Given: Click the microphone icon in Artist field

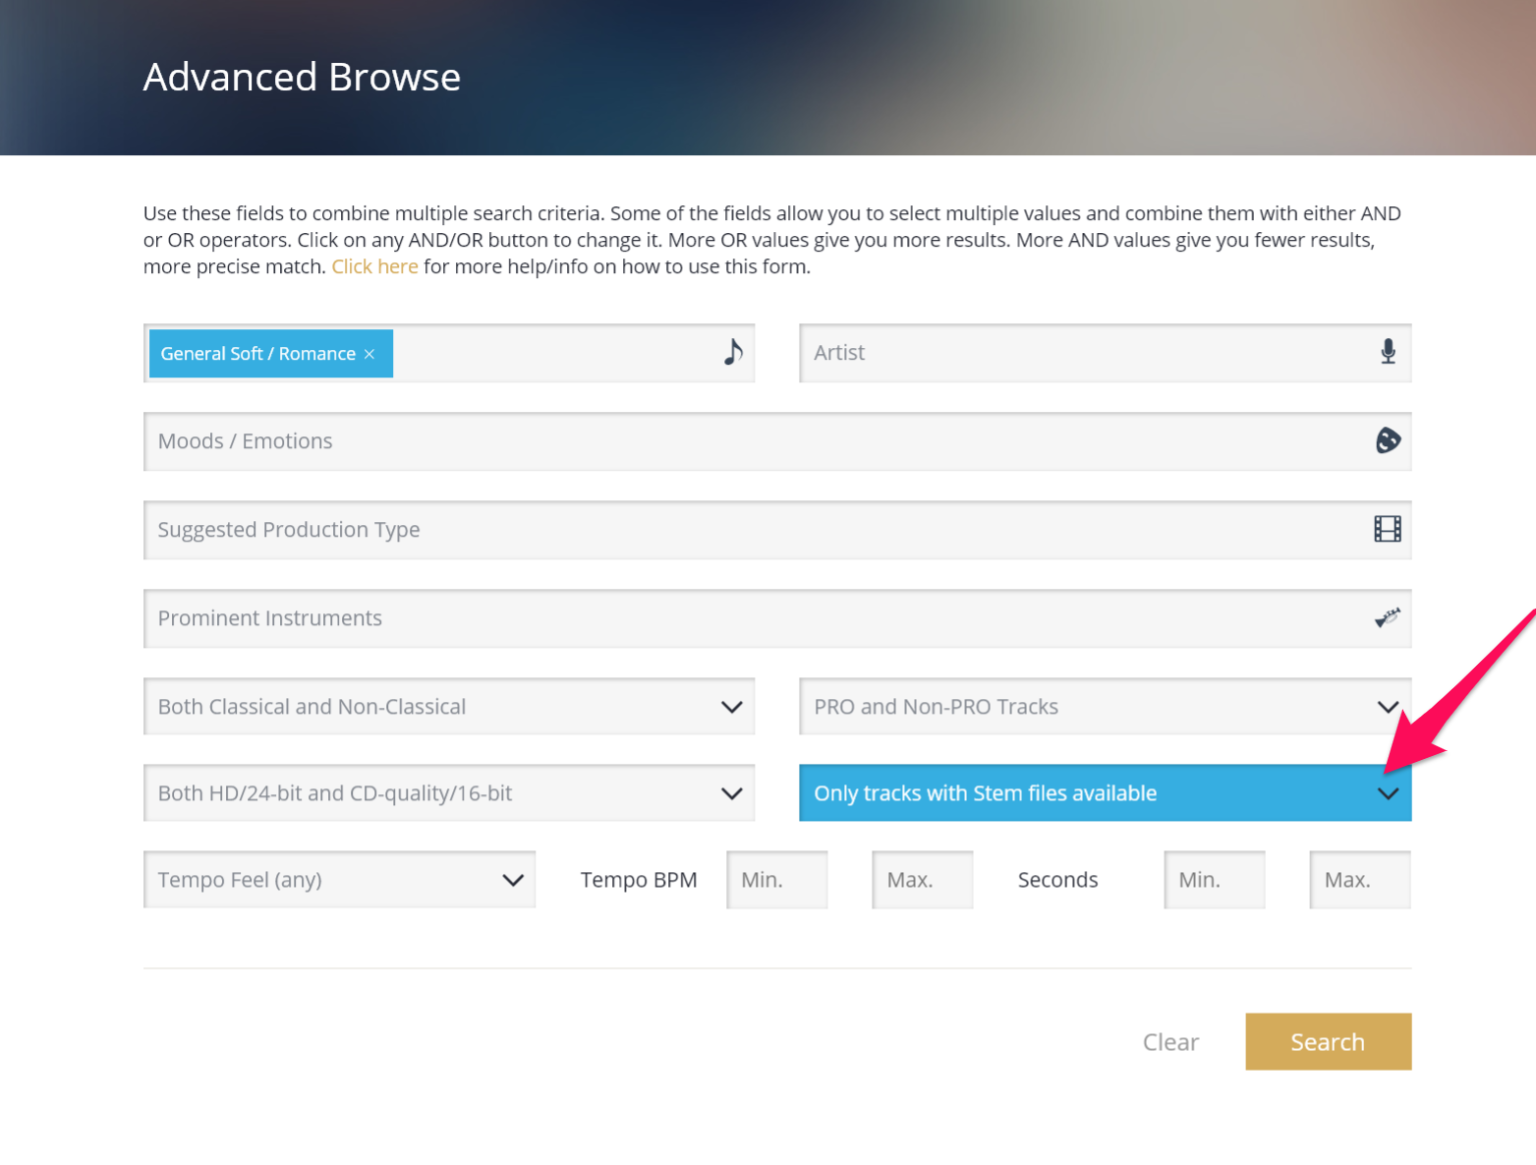Looking at the screenshot, I should point(1387,352).
